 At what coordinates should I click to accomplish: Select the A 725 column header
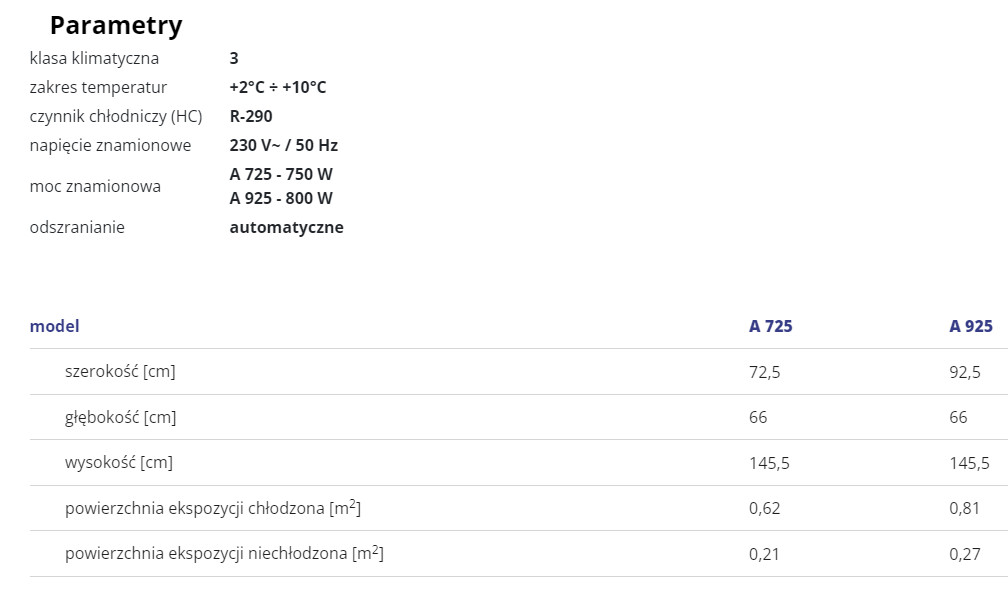click(x=770, y=326)
